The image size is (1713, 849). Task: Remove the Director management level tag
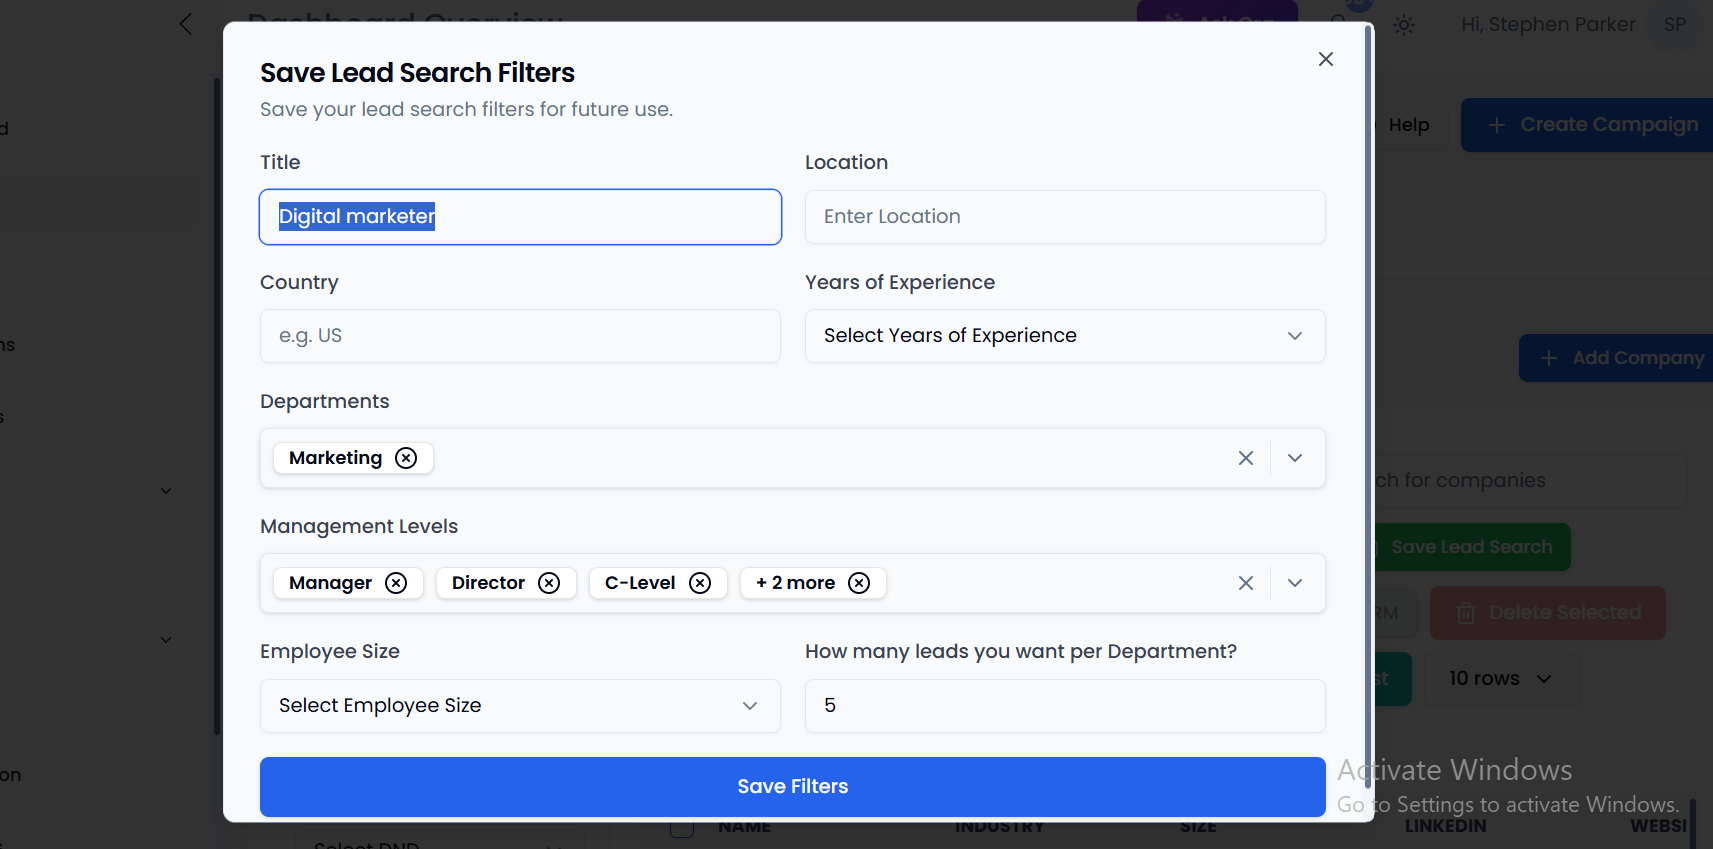pos(549,583)
